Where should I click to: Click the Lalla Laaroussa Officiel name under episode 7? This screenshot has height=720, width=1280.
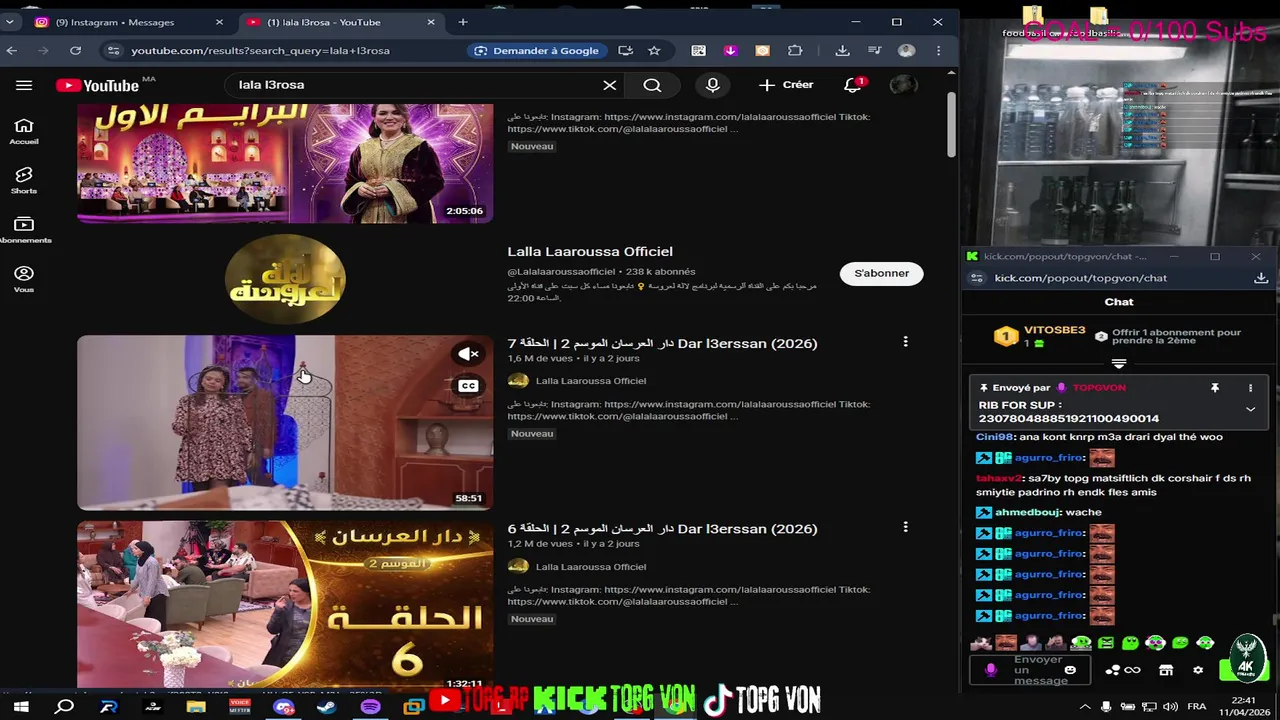click(590, 380)
